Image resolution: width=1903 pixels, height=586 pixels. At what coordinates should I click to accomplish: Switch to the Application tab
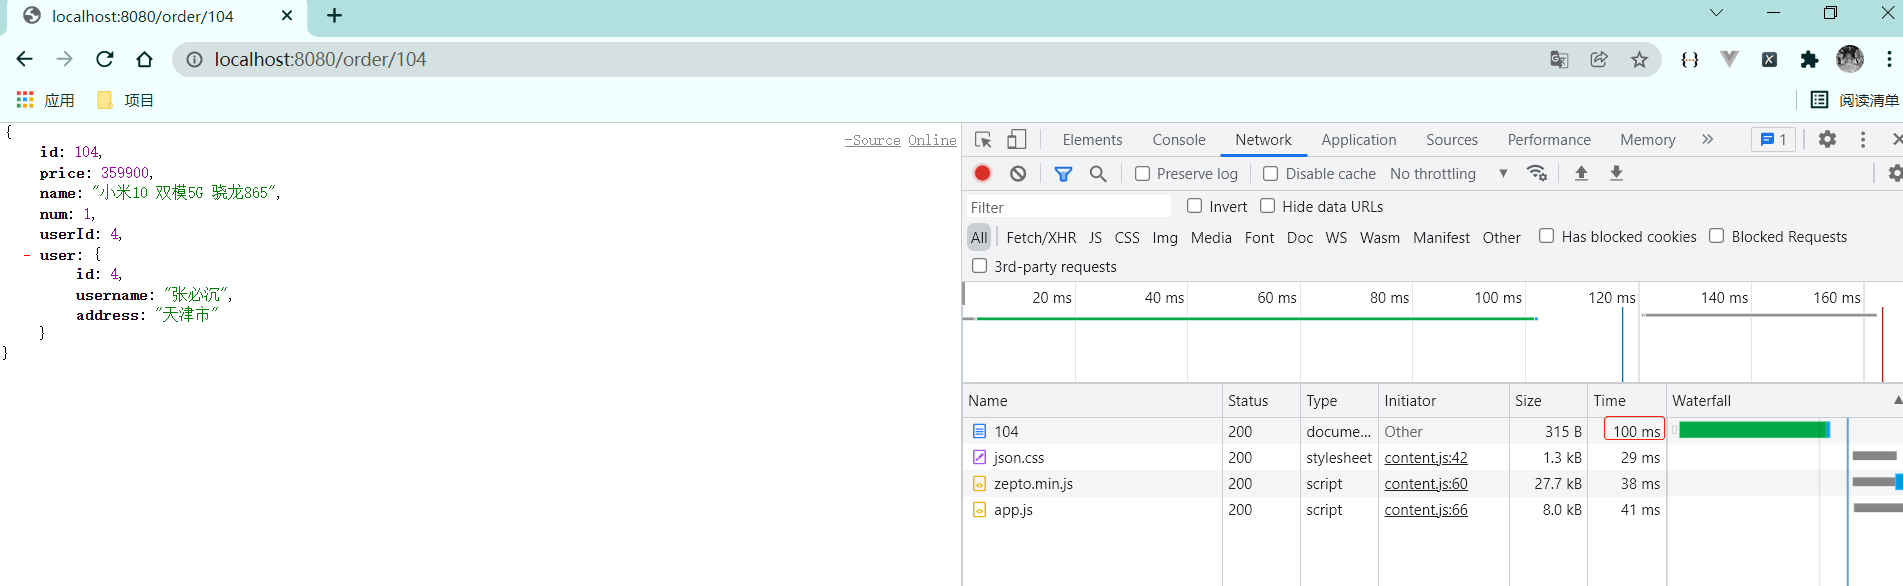1358,140
